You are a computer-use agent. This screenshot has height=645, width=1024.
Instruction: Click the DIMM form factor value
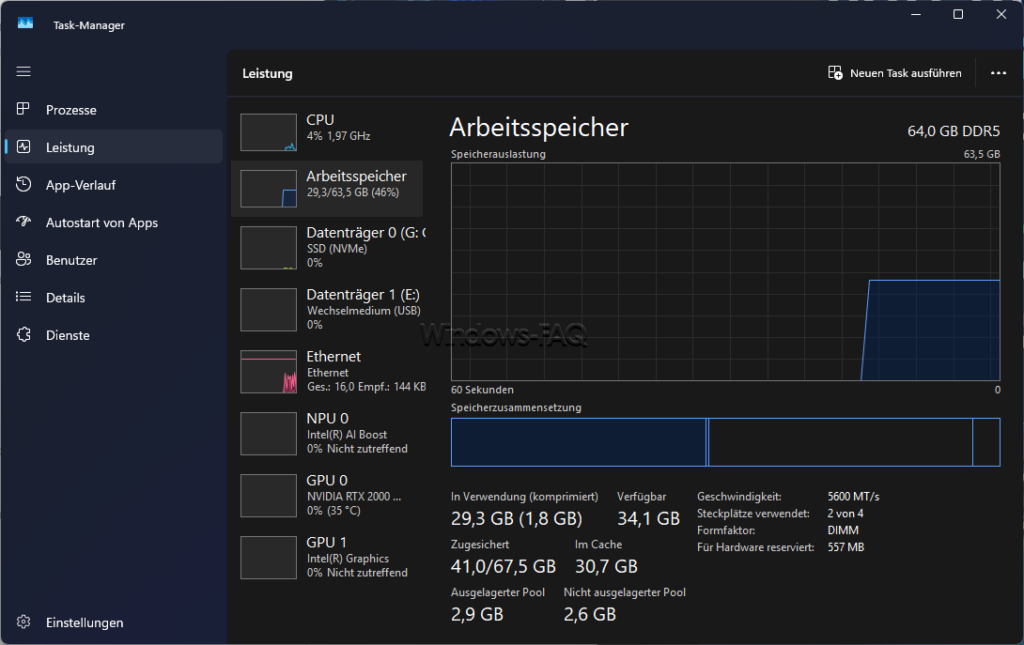pos(843,531)
